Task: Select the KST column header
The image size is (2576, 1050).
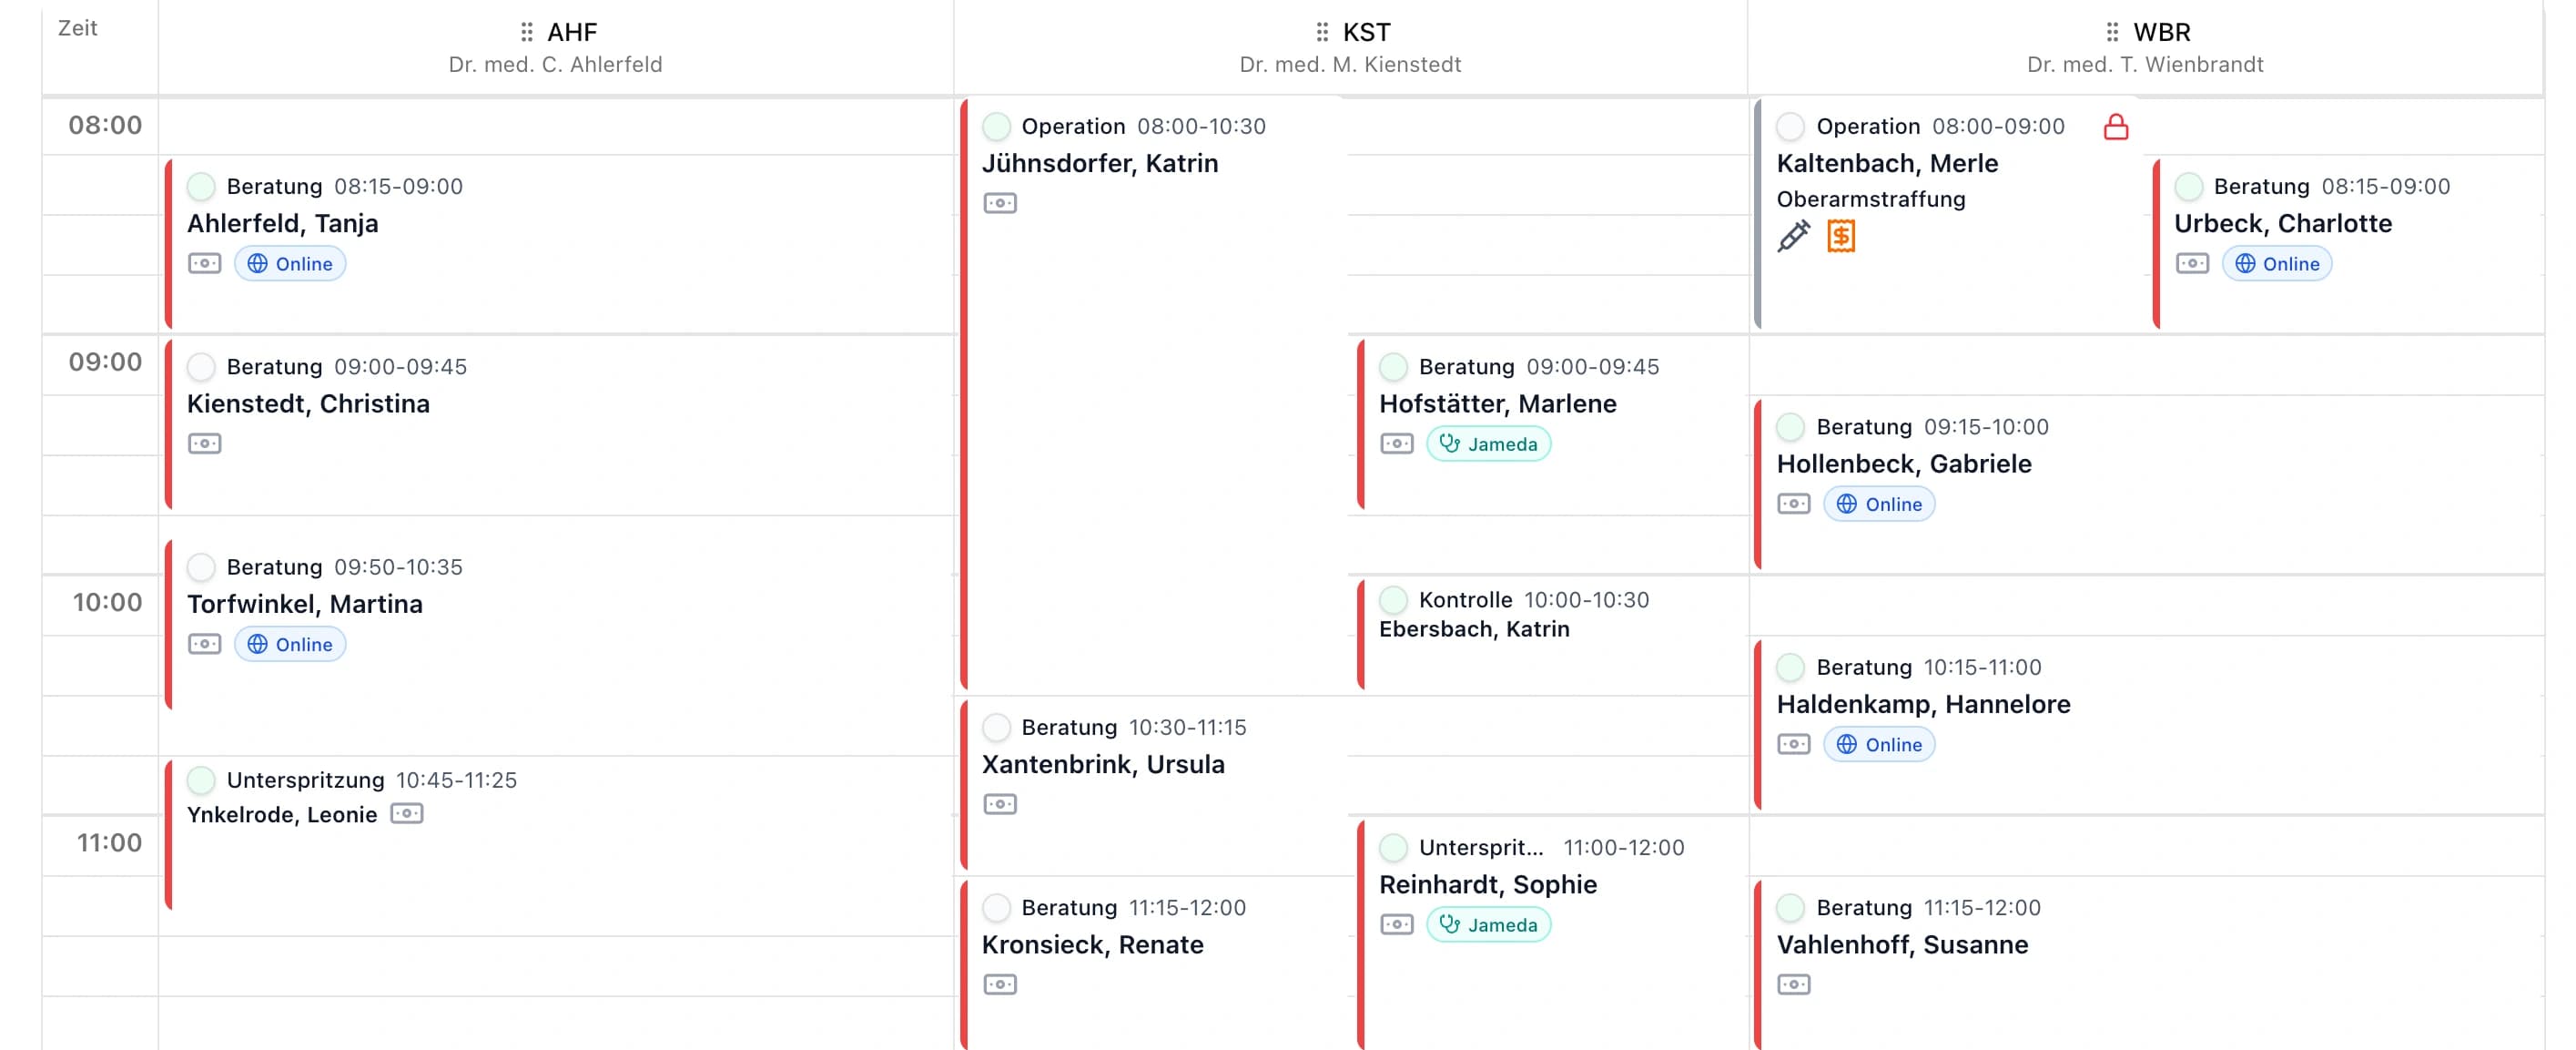Action: [x=1350, y=47]
